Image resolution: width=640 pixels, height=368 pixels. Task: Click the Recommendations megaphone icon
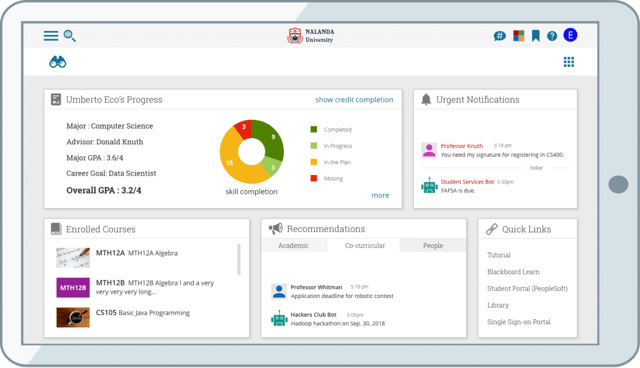coord(276,228)
